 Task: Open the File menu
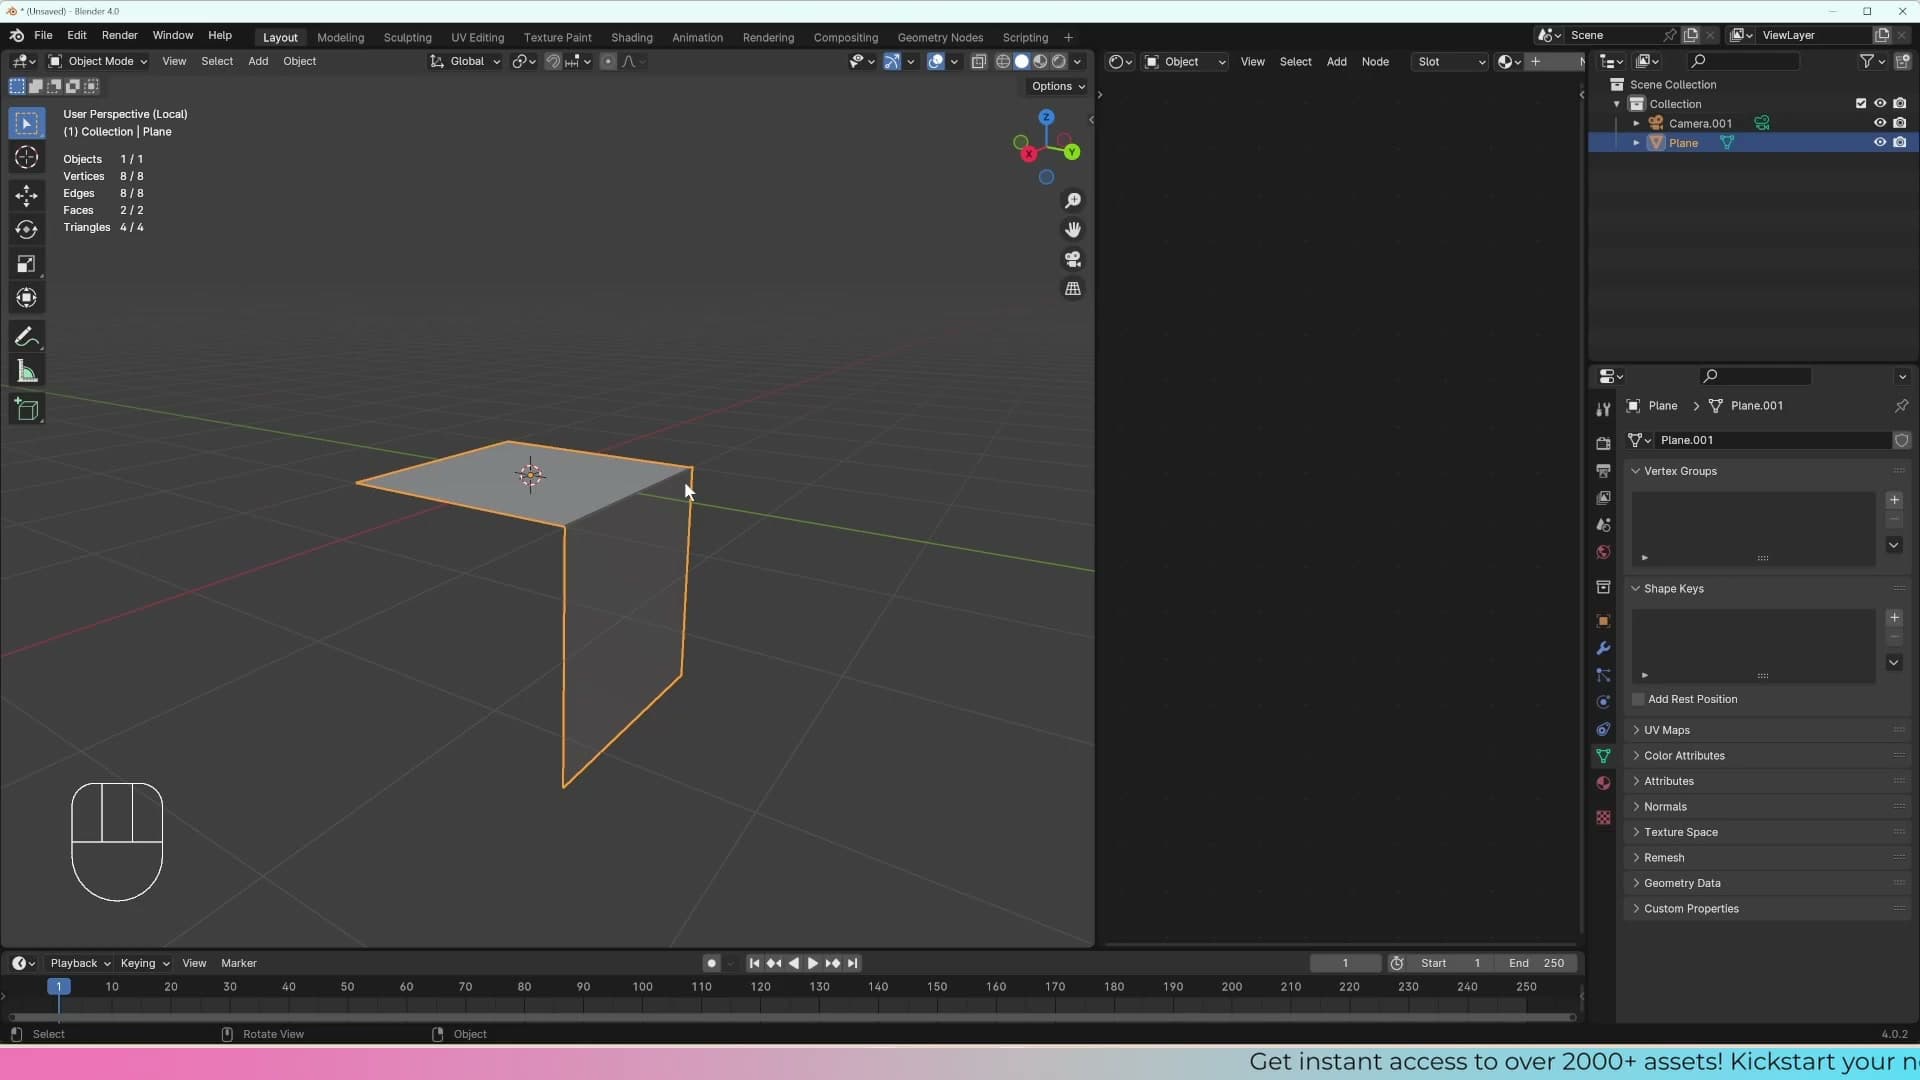(x=43, y=35)
